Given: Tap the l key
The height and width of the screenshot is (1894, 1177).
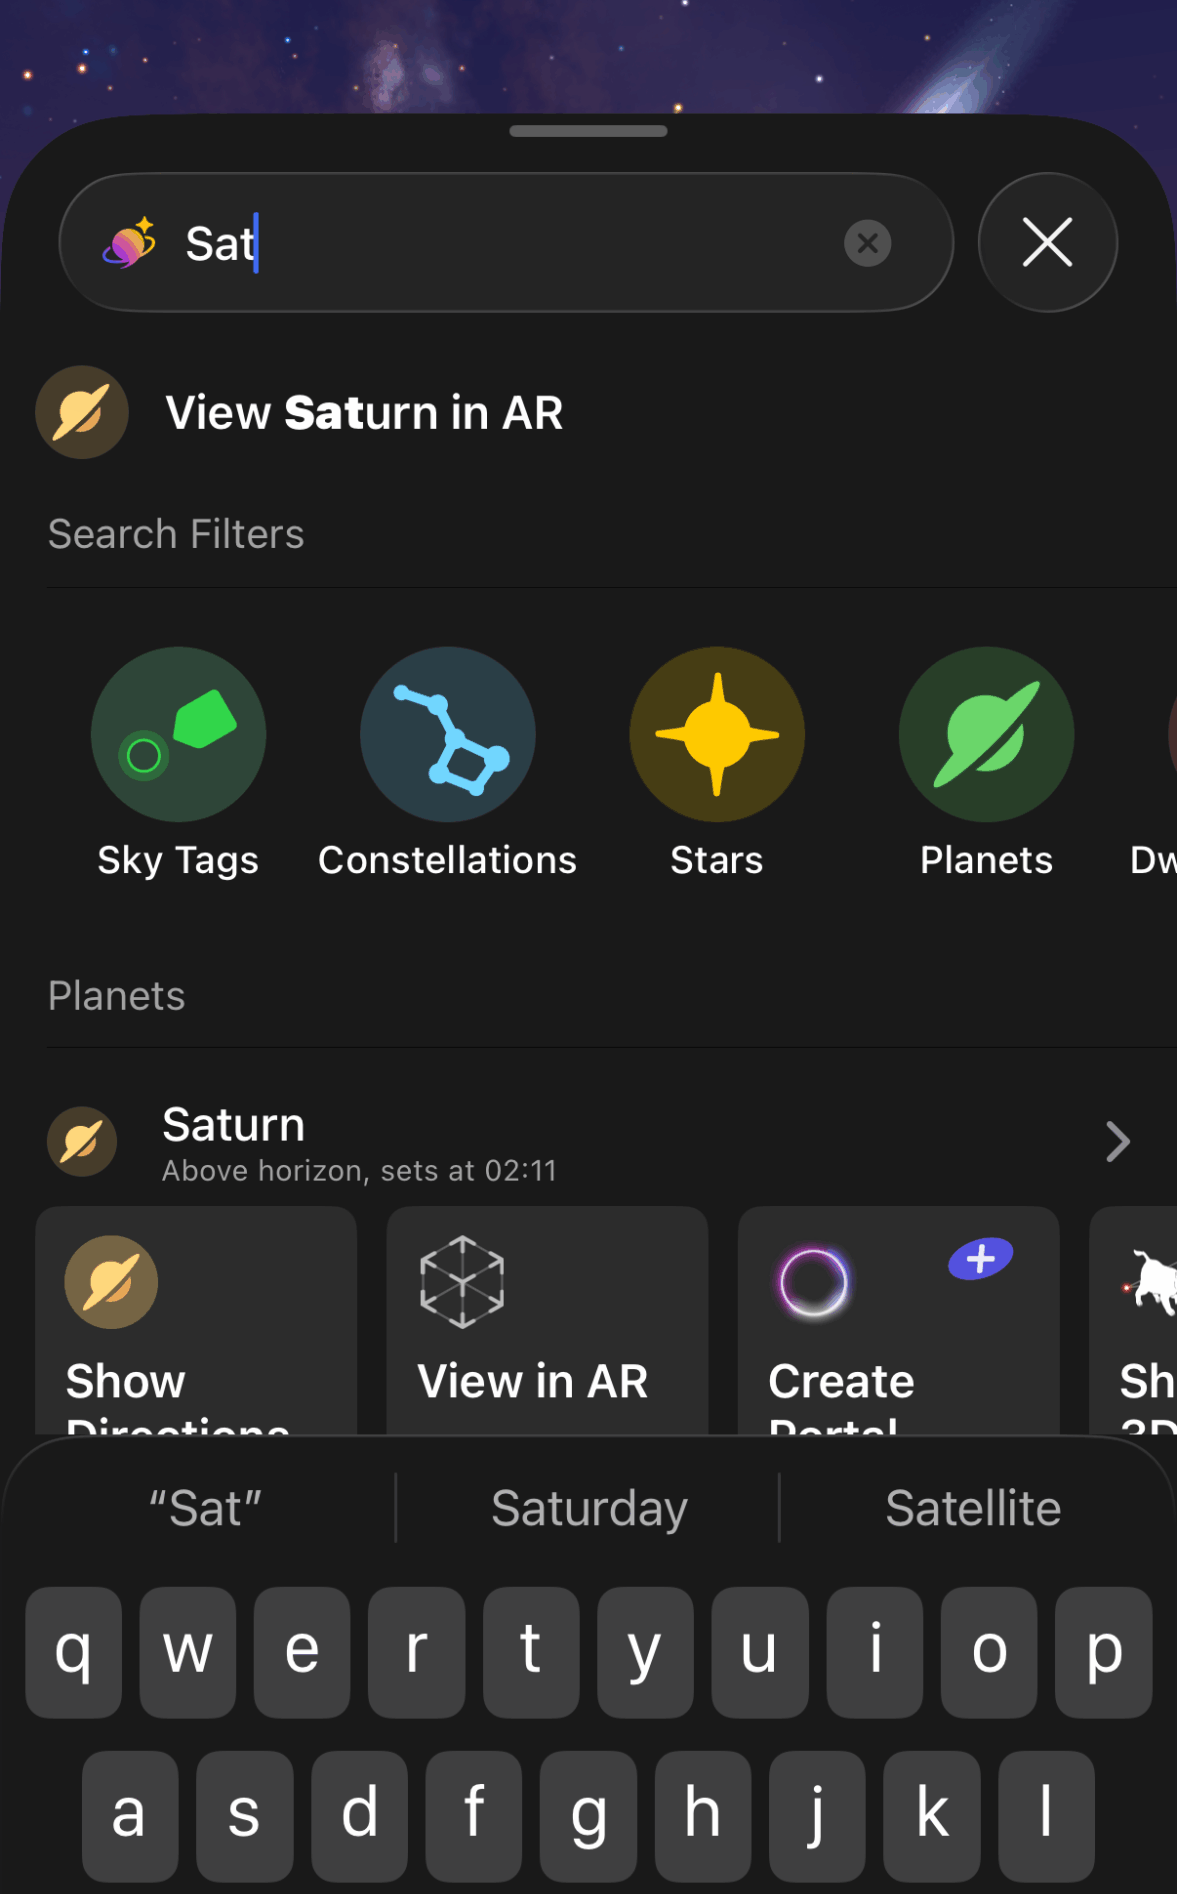Looking at the screenshot, I should [1046, 1816].
